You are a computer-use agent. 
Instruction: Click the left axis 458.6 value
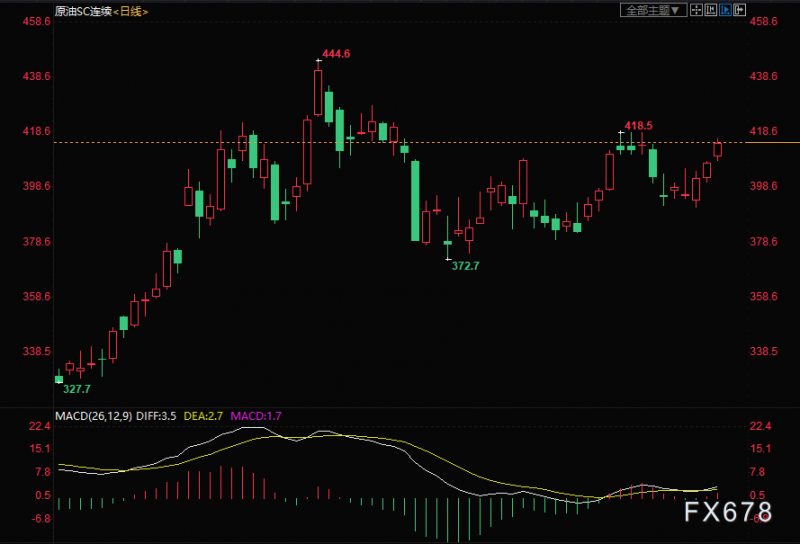click(x=36, y=21)
